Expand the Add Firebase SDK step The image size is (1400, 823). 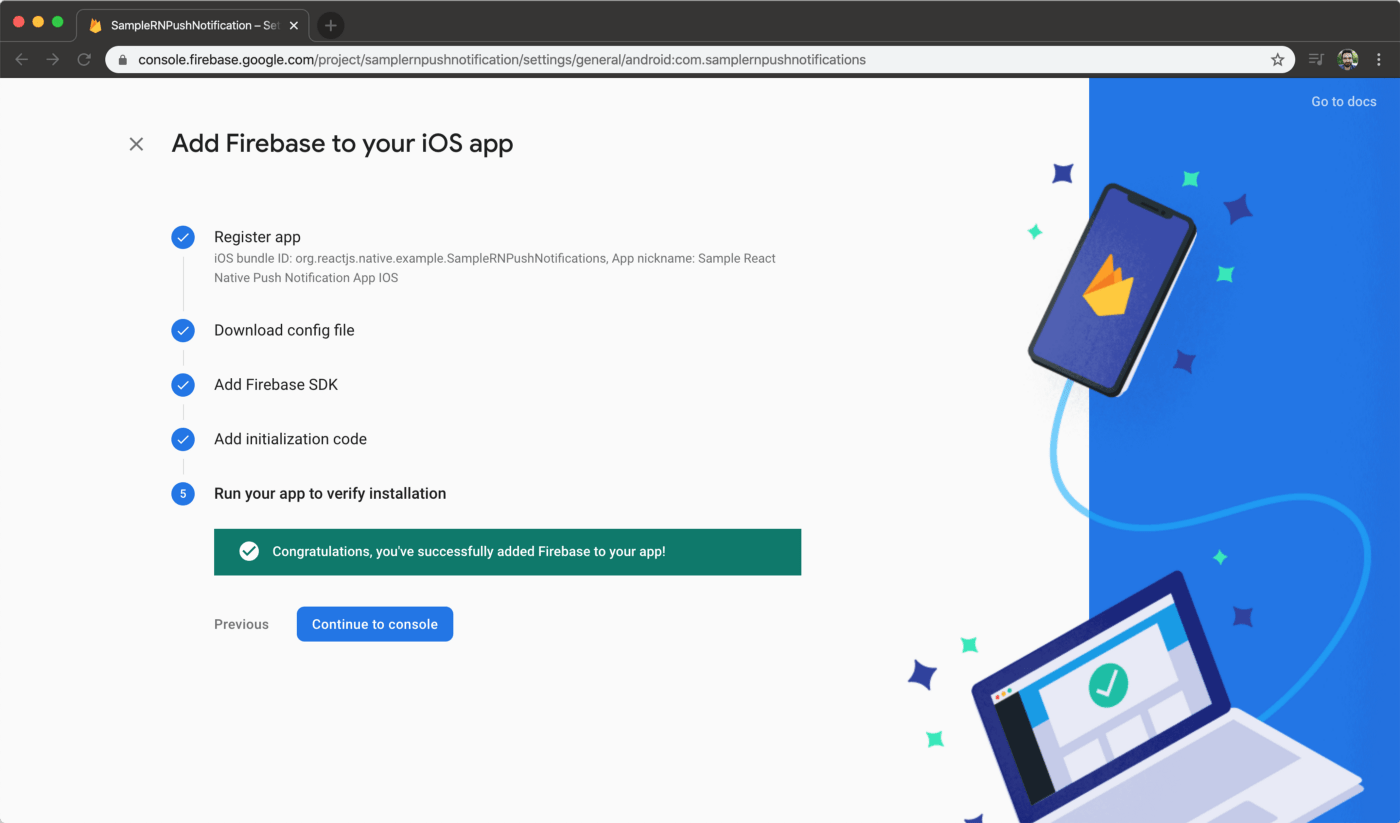click(x=276, y=385)
